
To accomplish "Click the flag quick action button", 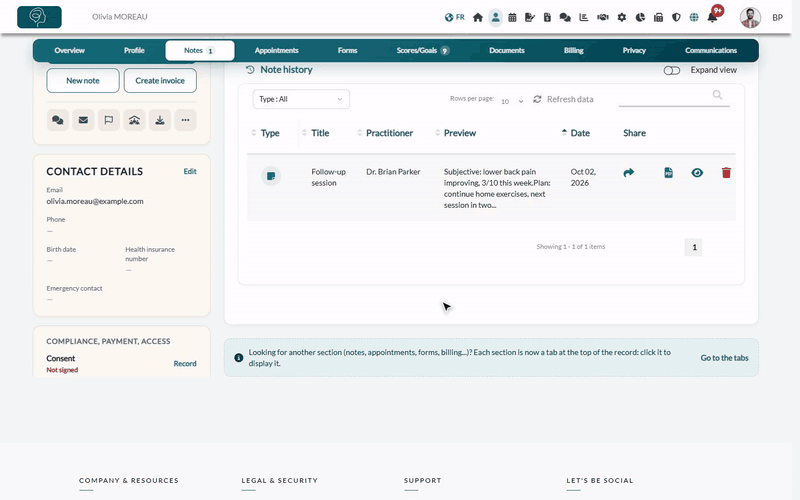I will (109, 120).
